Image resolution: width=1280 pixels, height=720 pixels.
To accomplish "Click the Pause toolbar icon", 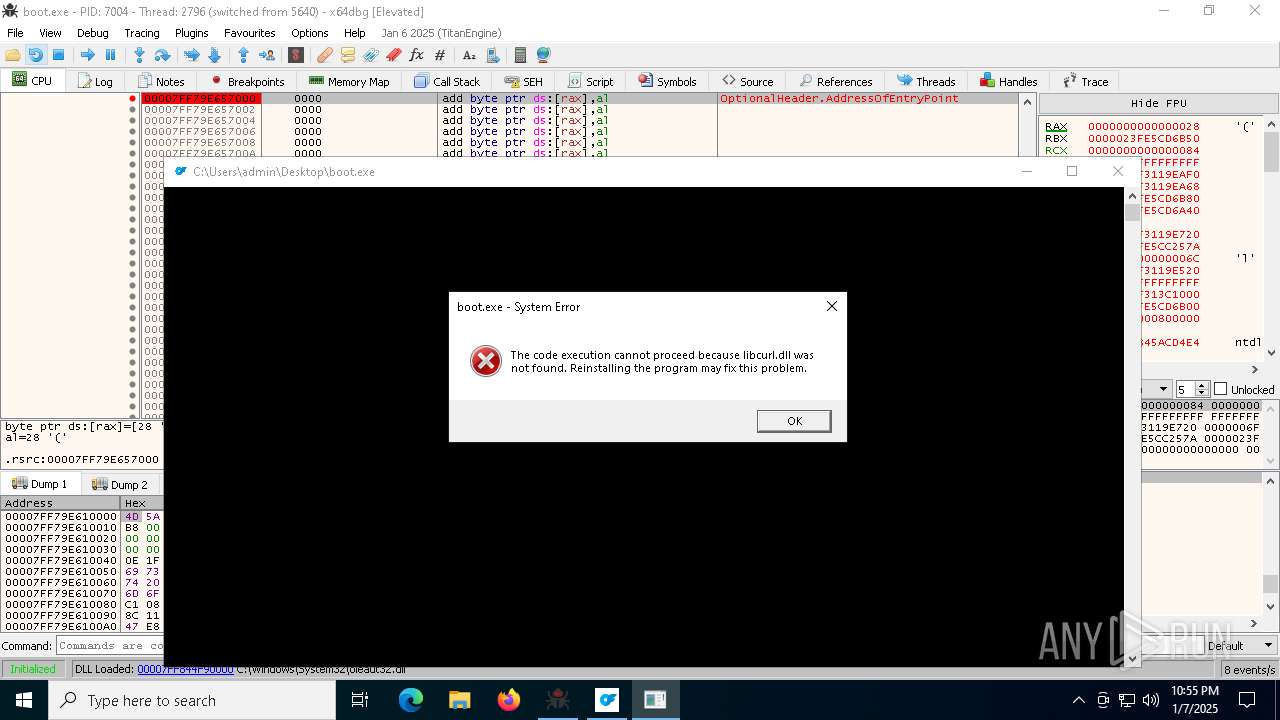I will [110, 55].
